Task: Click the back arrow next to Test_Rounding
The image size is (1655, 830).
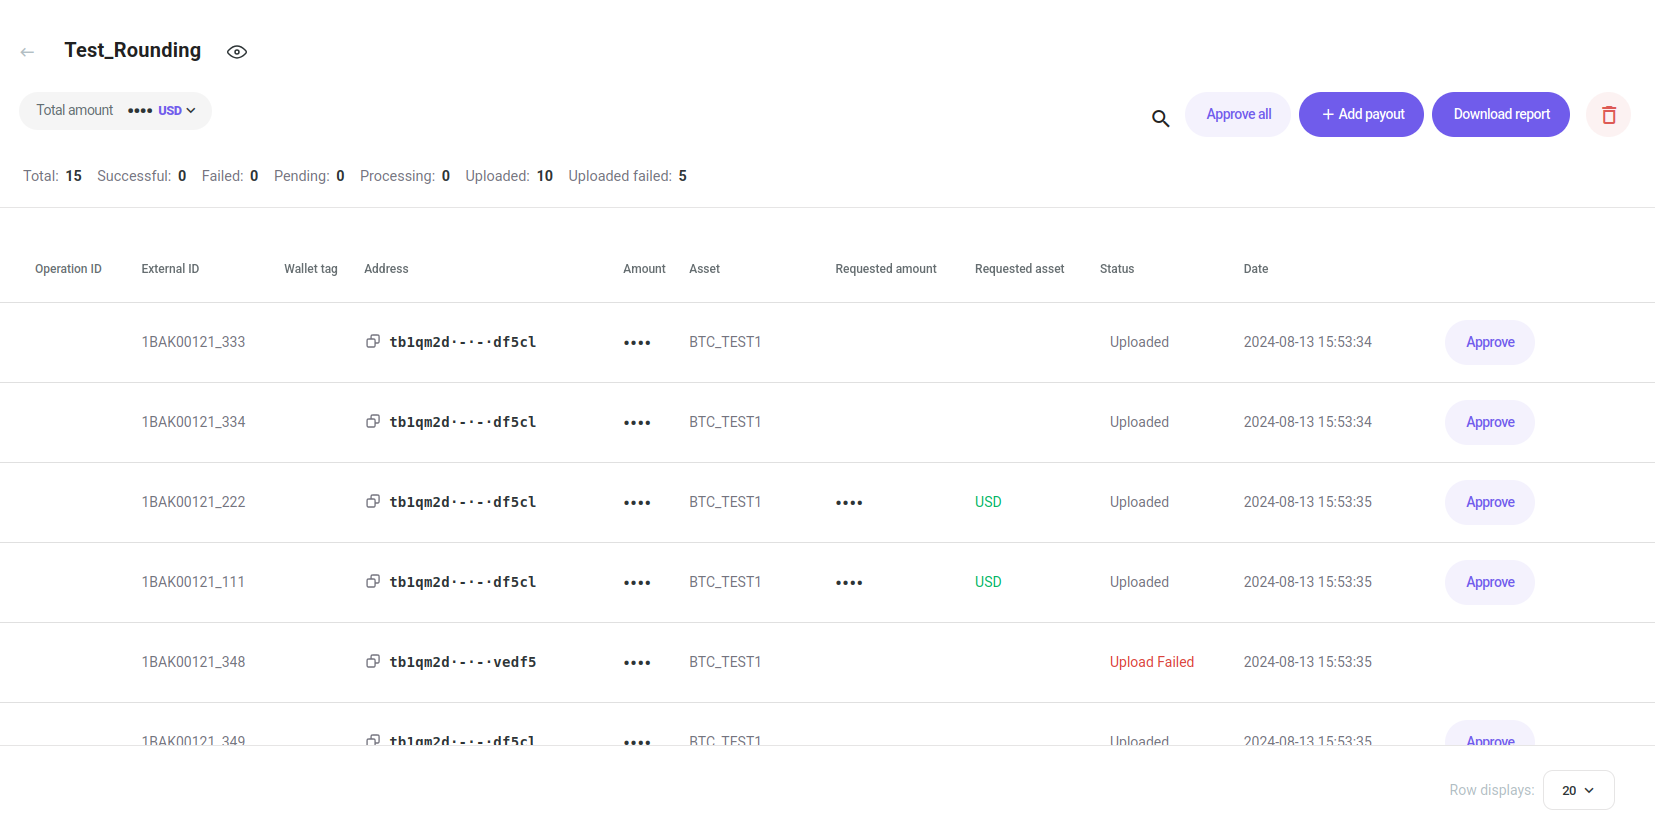Action: (28, 52)
